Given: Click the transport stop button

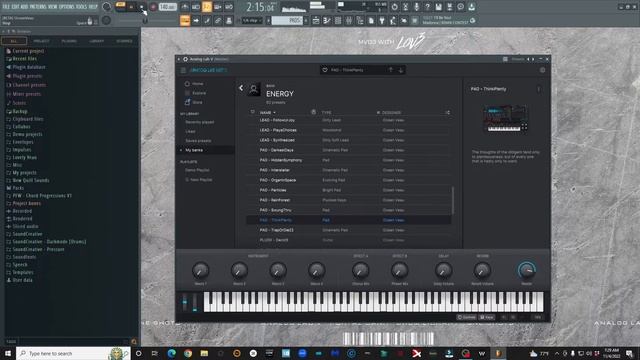Looking at the screenshot, I should pyautogui.click(x=142, y=7).
